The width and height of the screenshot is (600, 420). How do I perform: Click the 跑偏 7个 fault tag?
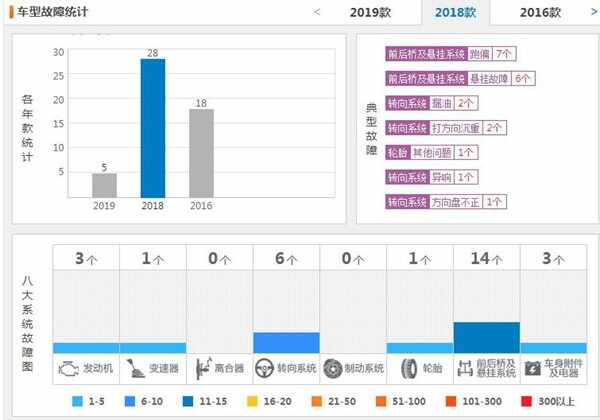pos(451,54)
